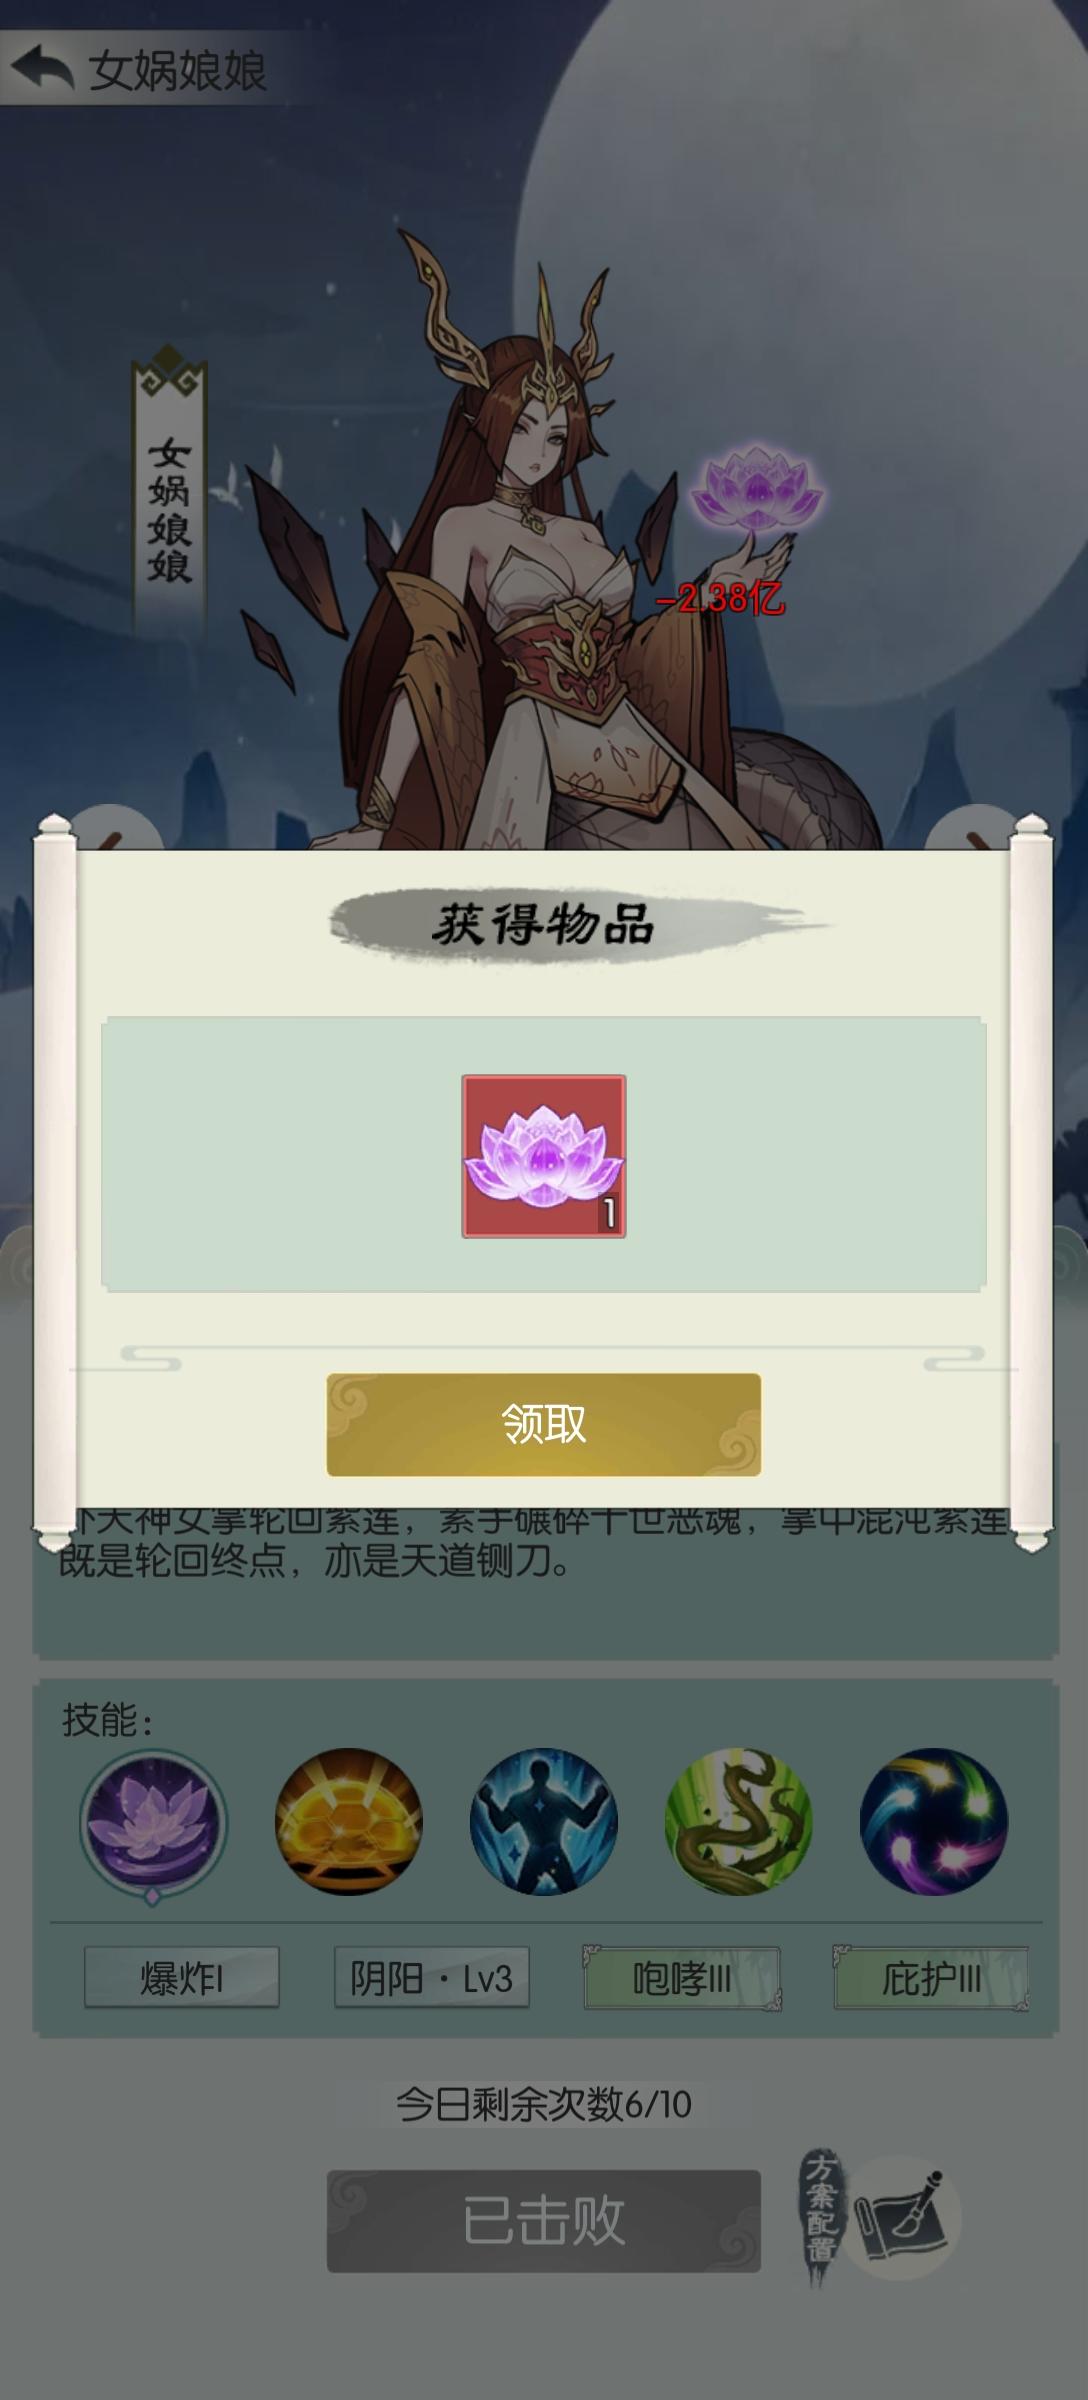Open the purple lotus skill icon

pos(153,1823)
